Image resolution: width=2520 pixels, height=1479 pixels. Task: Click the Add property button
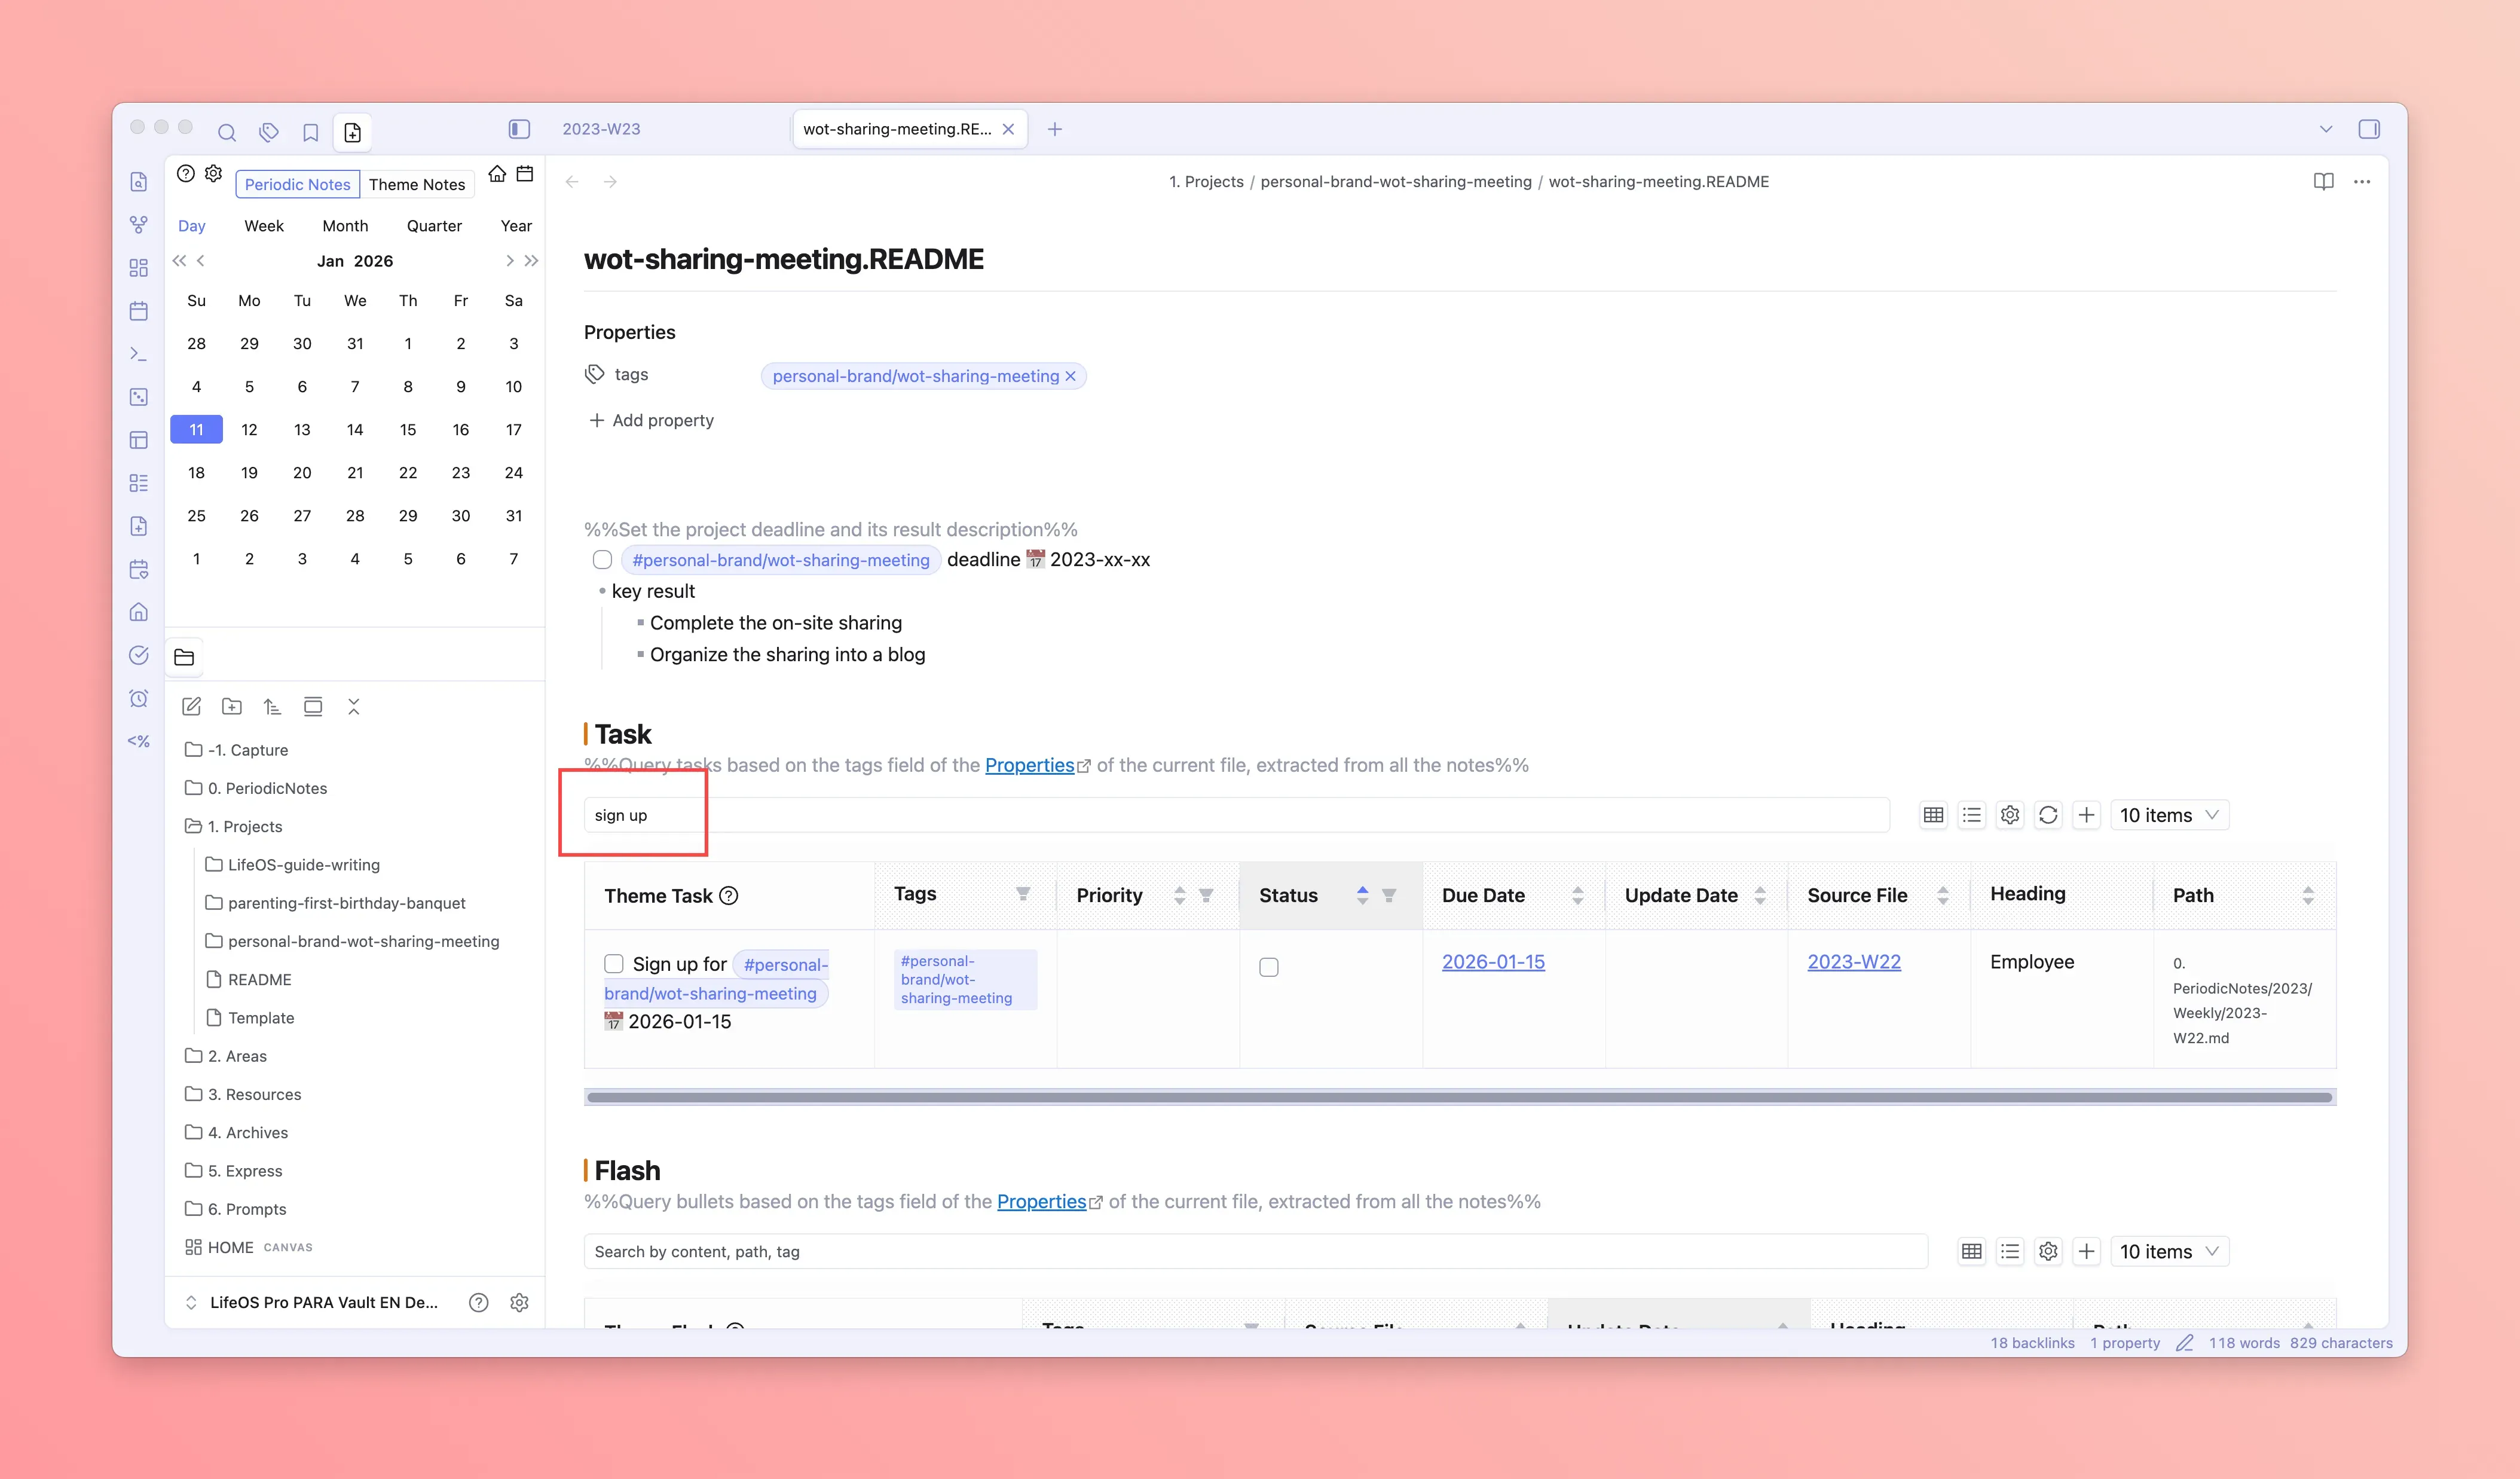pyautogui.click(x=652, y=420)
